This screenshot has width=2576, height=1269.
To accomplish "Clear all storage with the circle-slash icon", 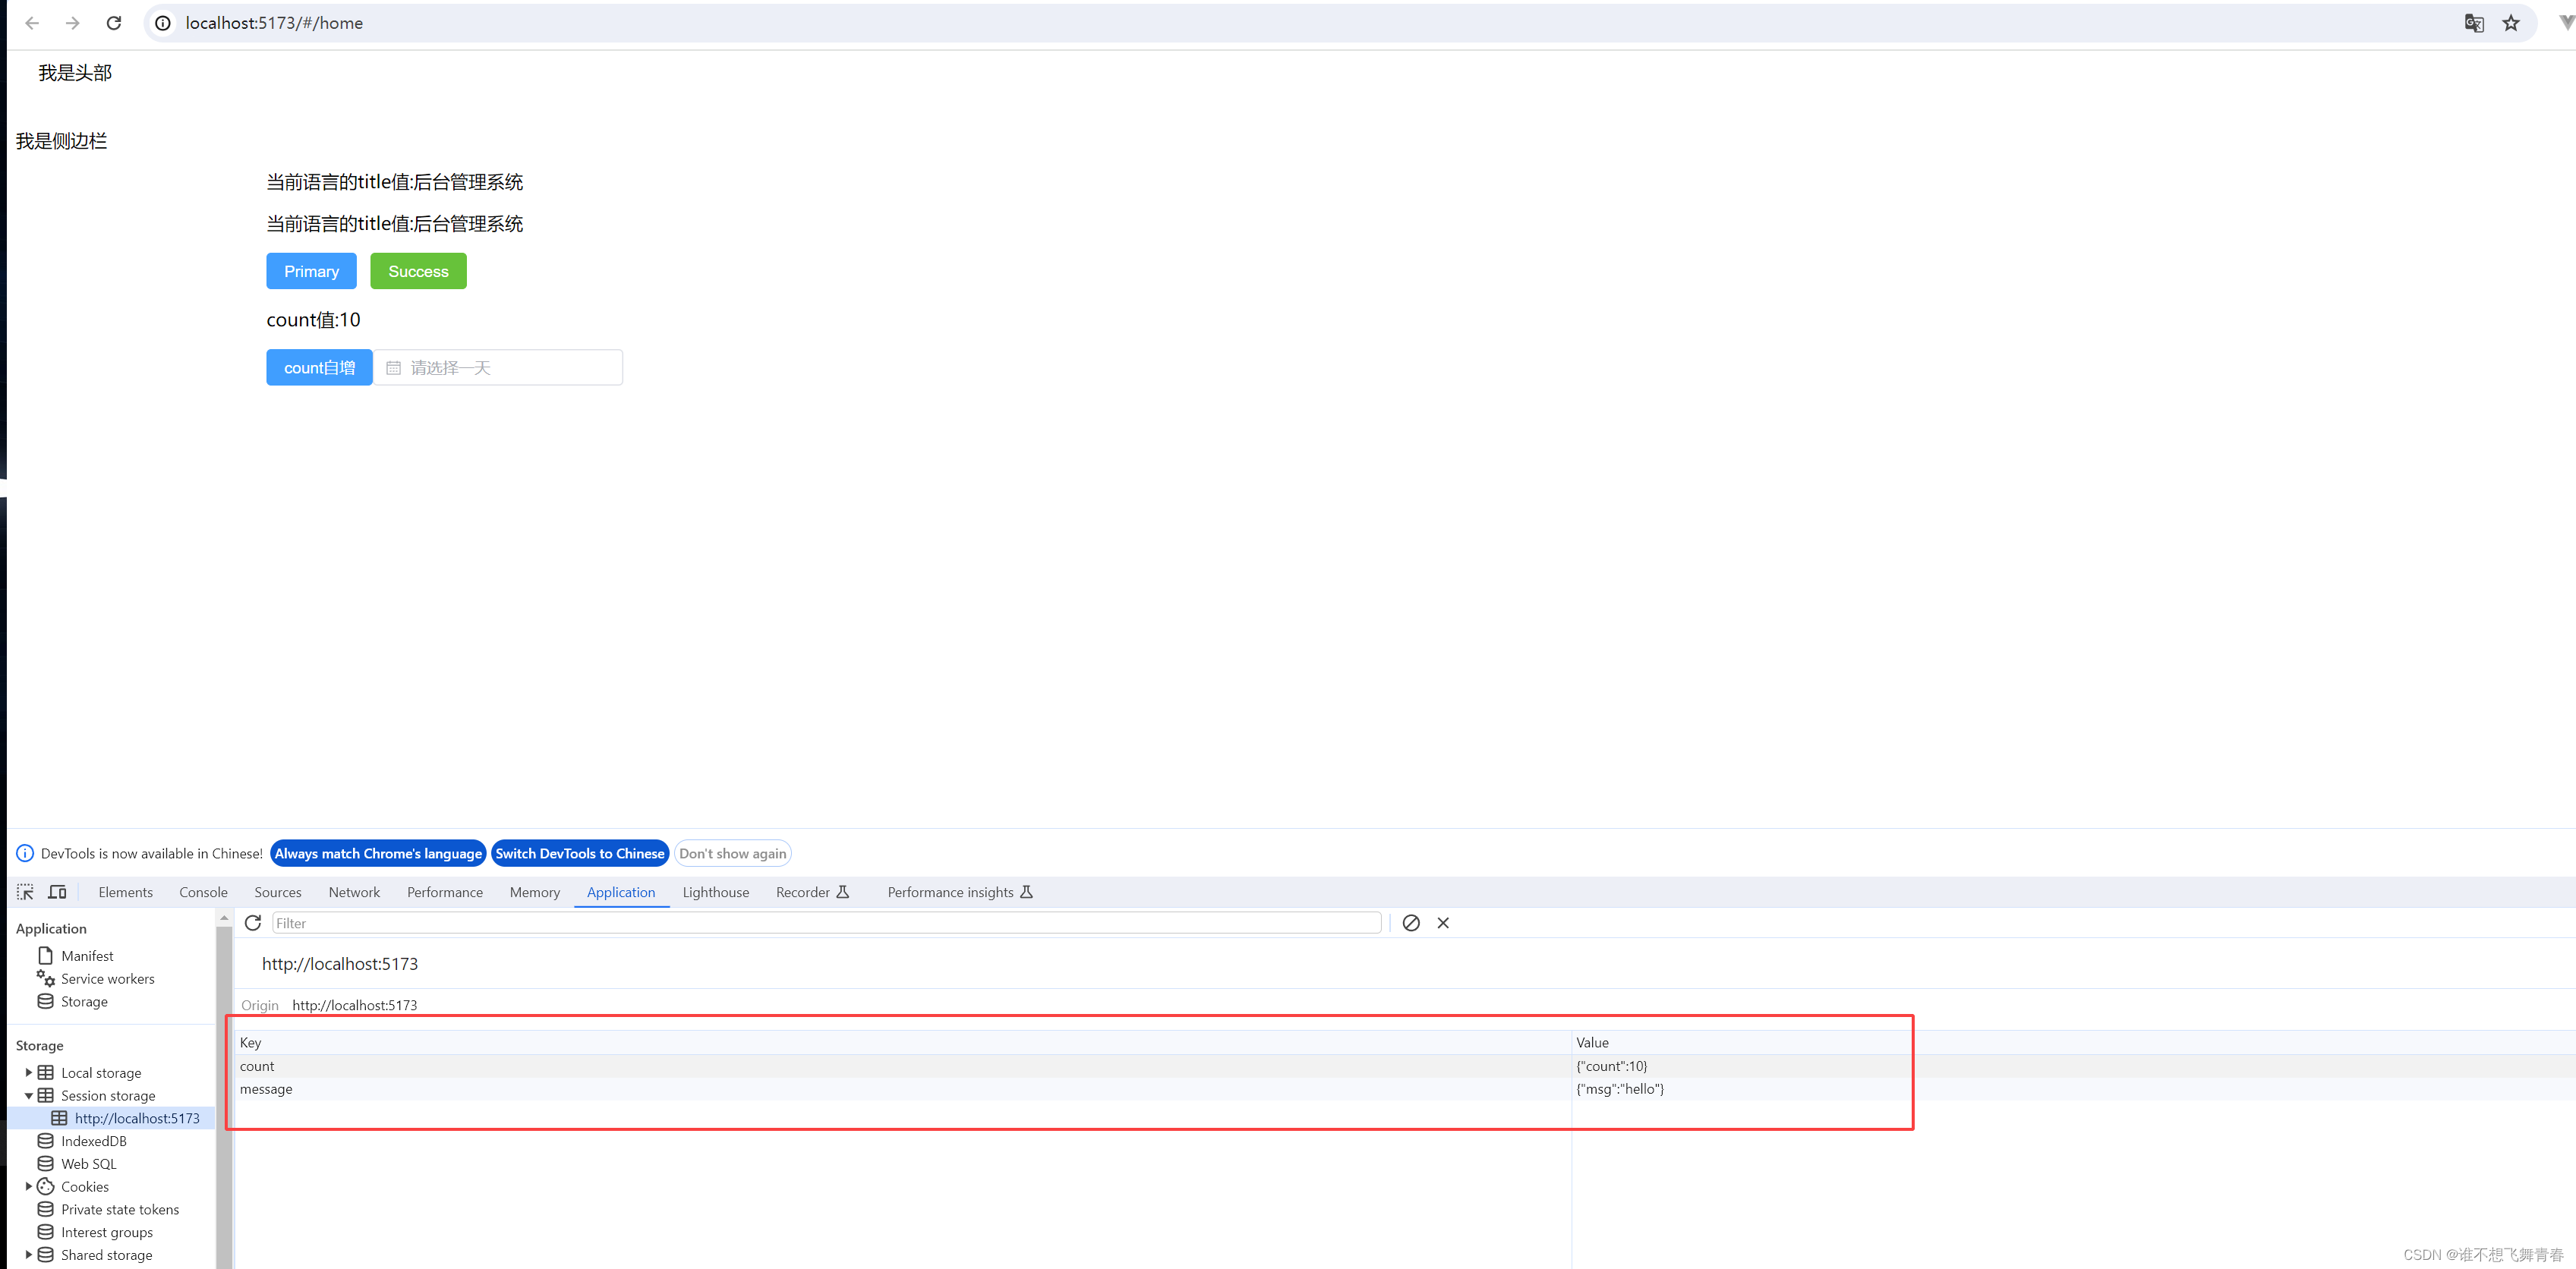I will pos(1410,923).
